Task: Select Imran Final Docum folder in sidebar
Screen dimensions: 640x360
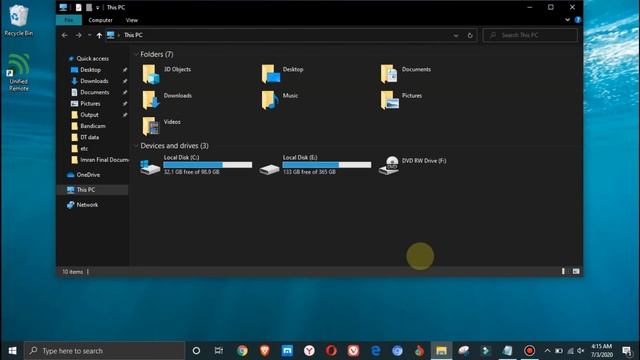Action: (99, 160)
